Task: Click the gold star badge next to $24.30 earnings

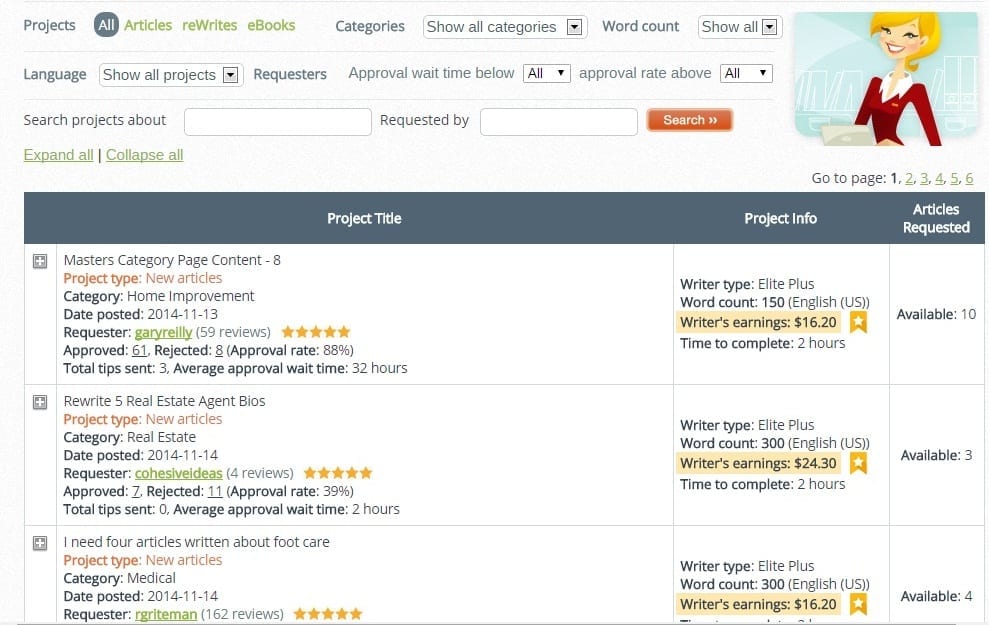Action: [858, 463]
